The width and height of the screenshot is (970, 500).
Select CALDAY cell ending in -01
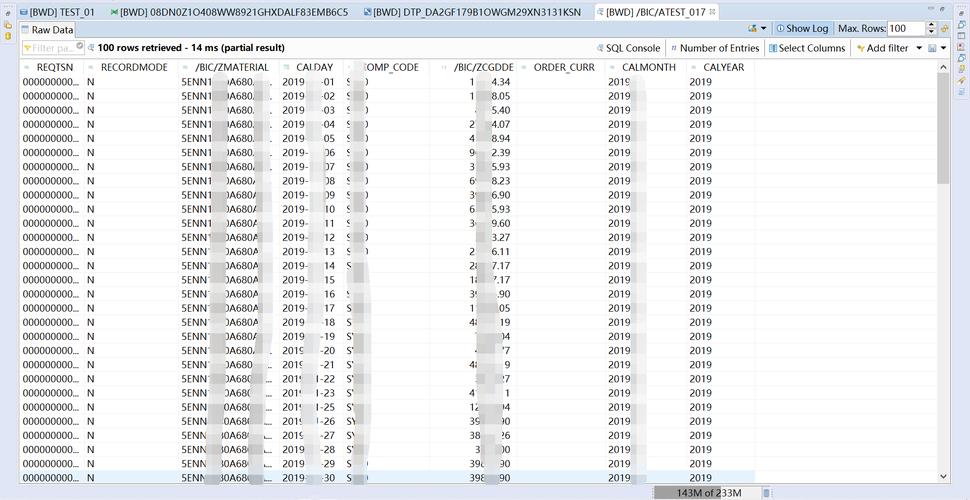tap(311, 82)
